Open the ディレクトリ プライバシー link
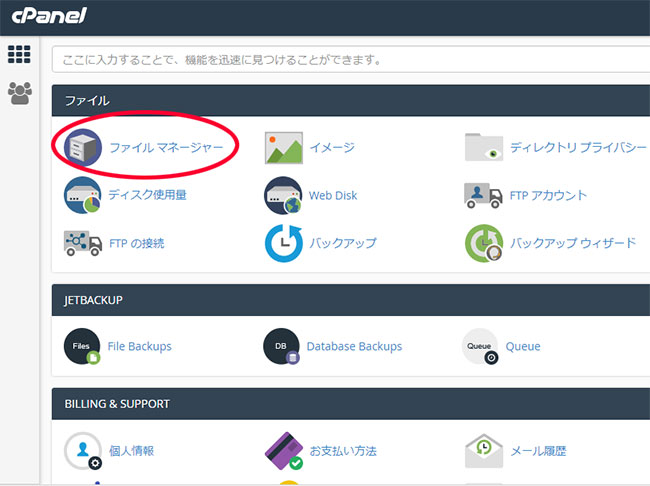This screenshot has width=650, height=486. tap(578, 147)
